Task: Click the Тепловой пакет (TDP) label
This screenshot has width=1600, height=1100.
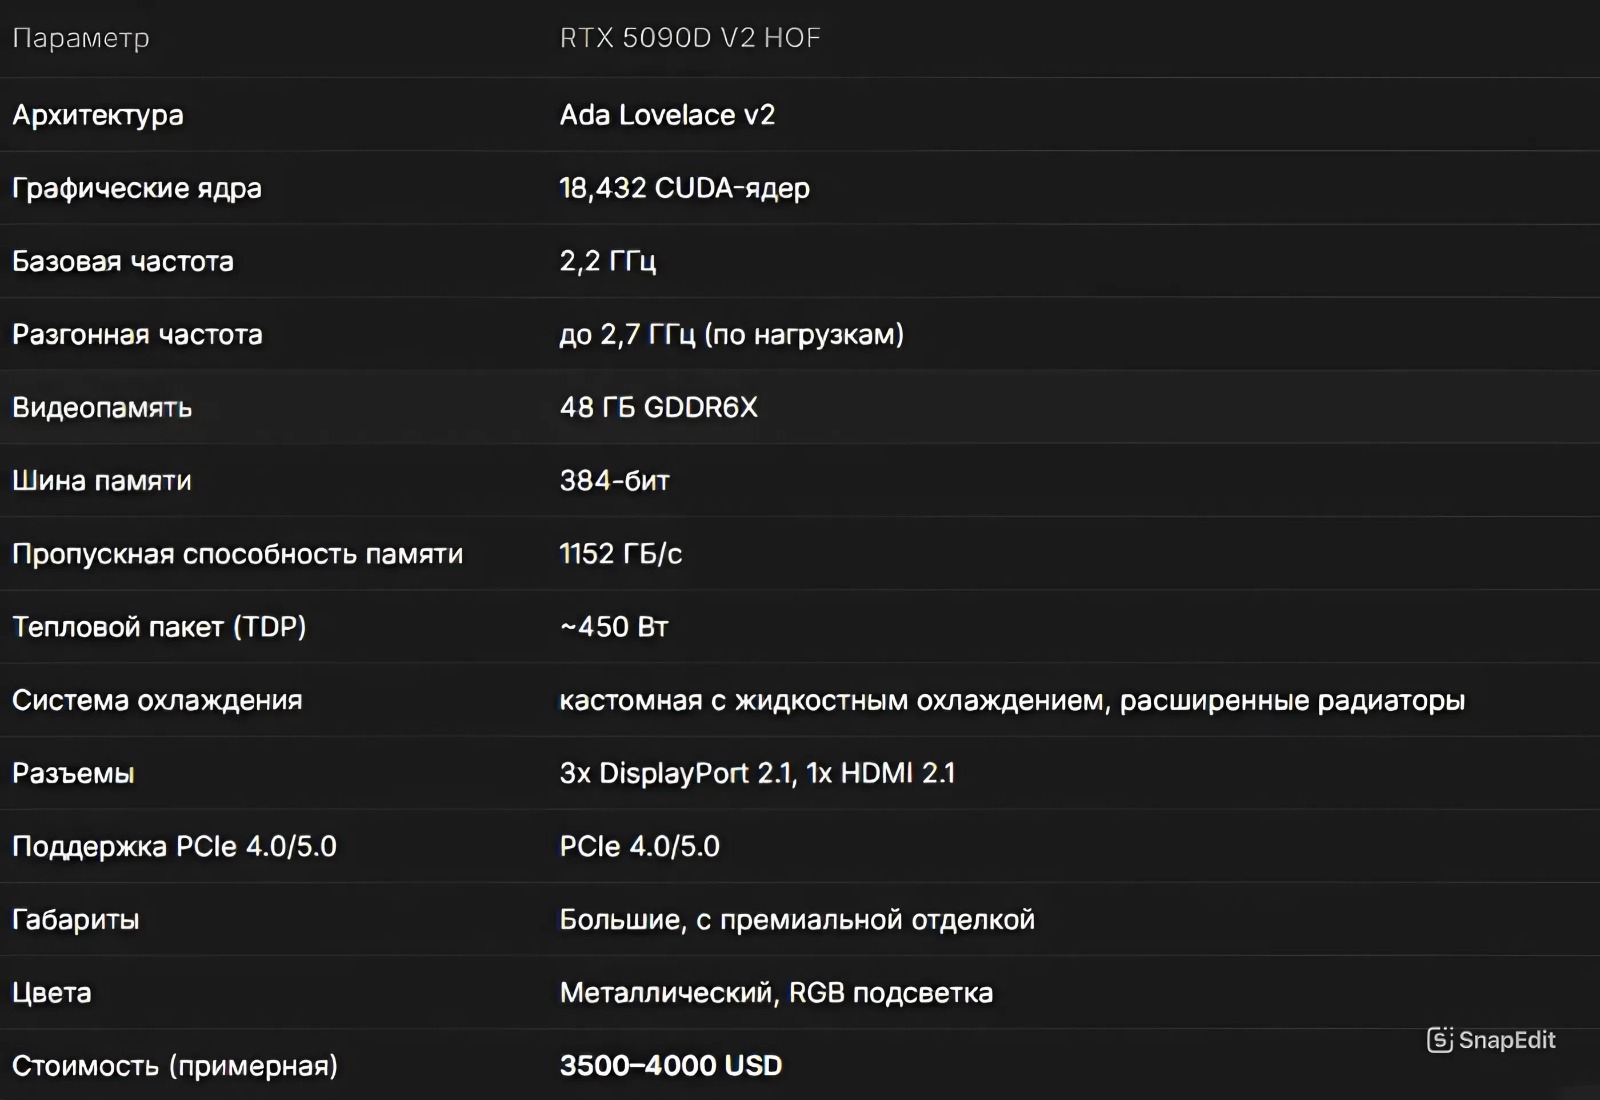Action: 159,627
